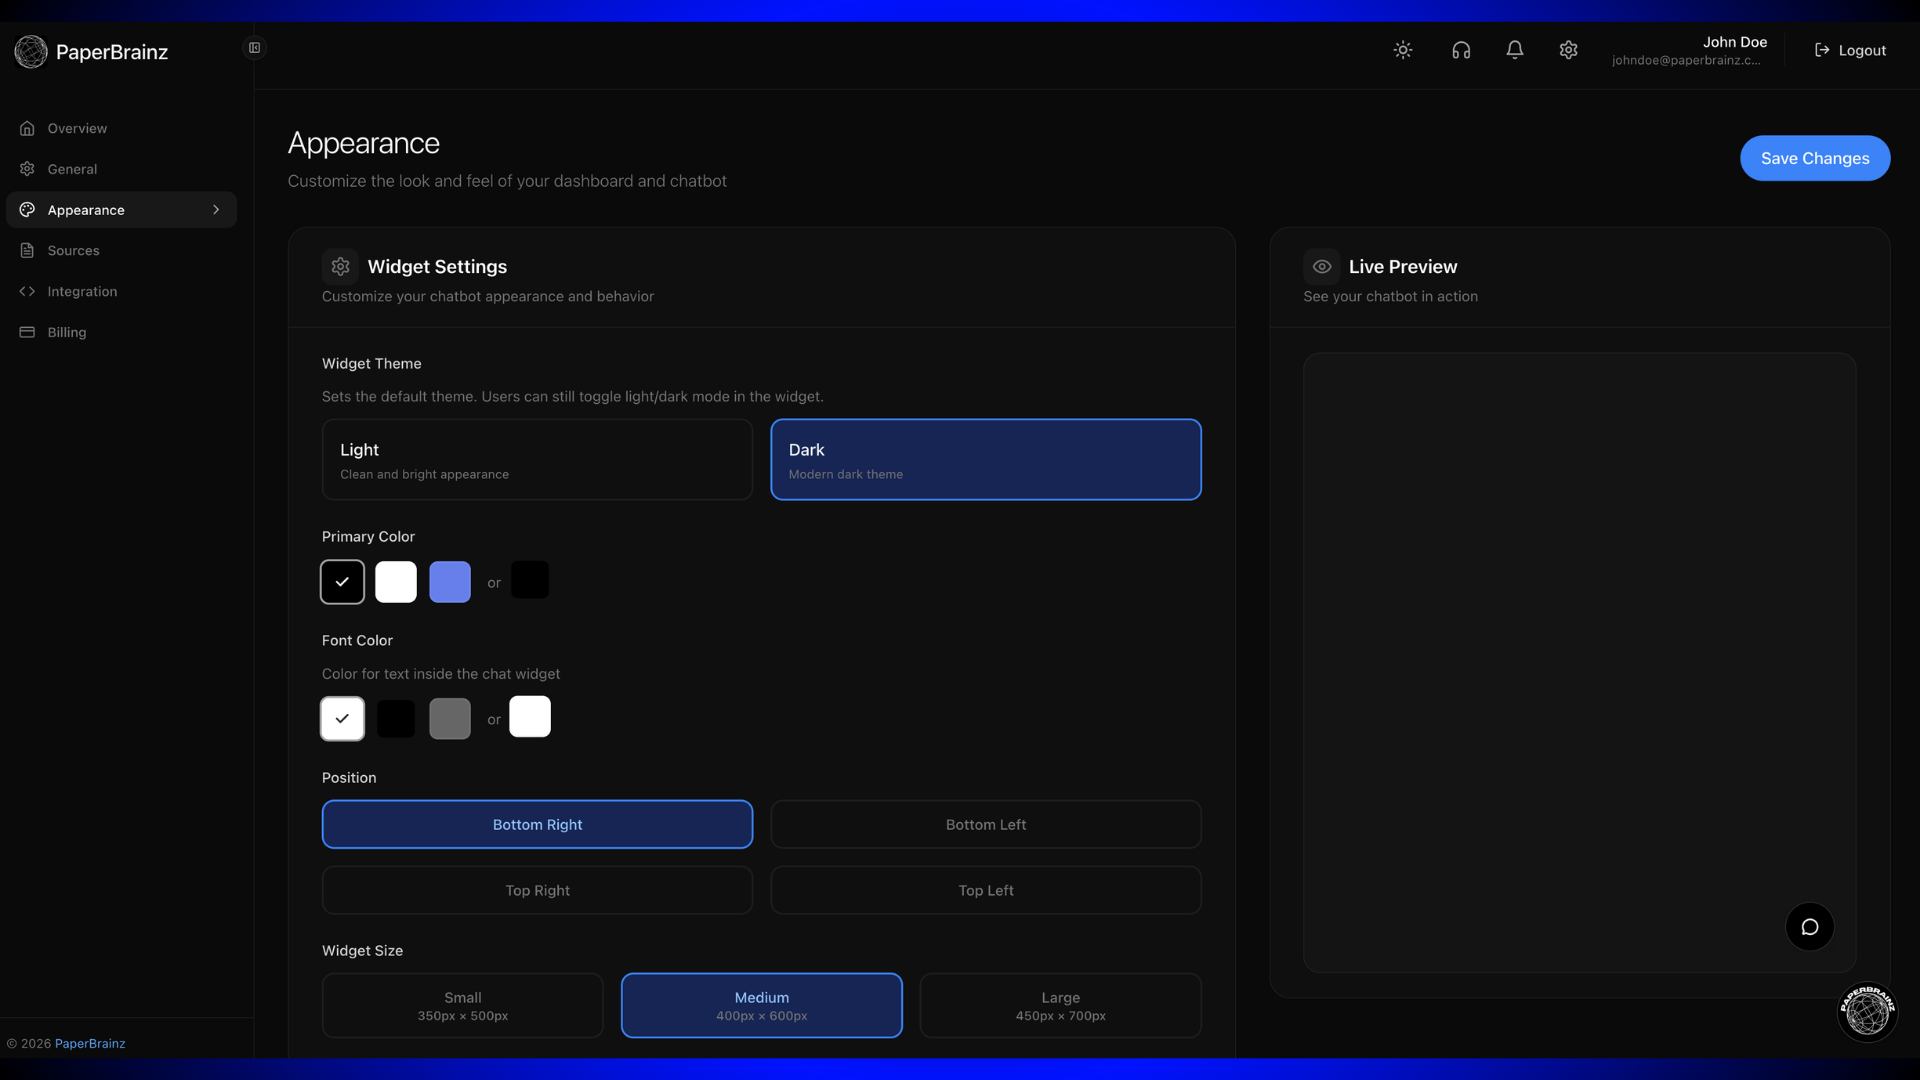
Task: Select the Integration code icon
Action: pos(27,291)
